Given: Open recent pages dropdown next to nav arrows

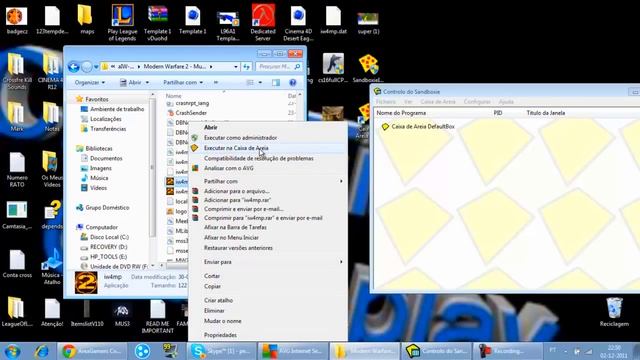Looking at the screenshot, I should tap(96, 67).
